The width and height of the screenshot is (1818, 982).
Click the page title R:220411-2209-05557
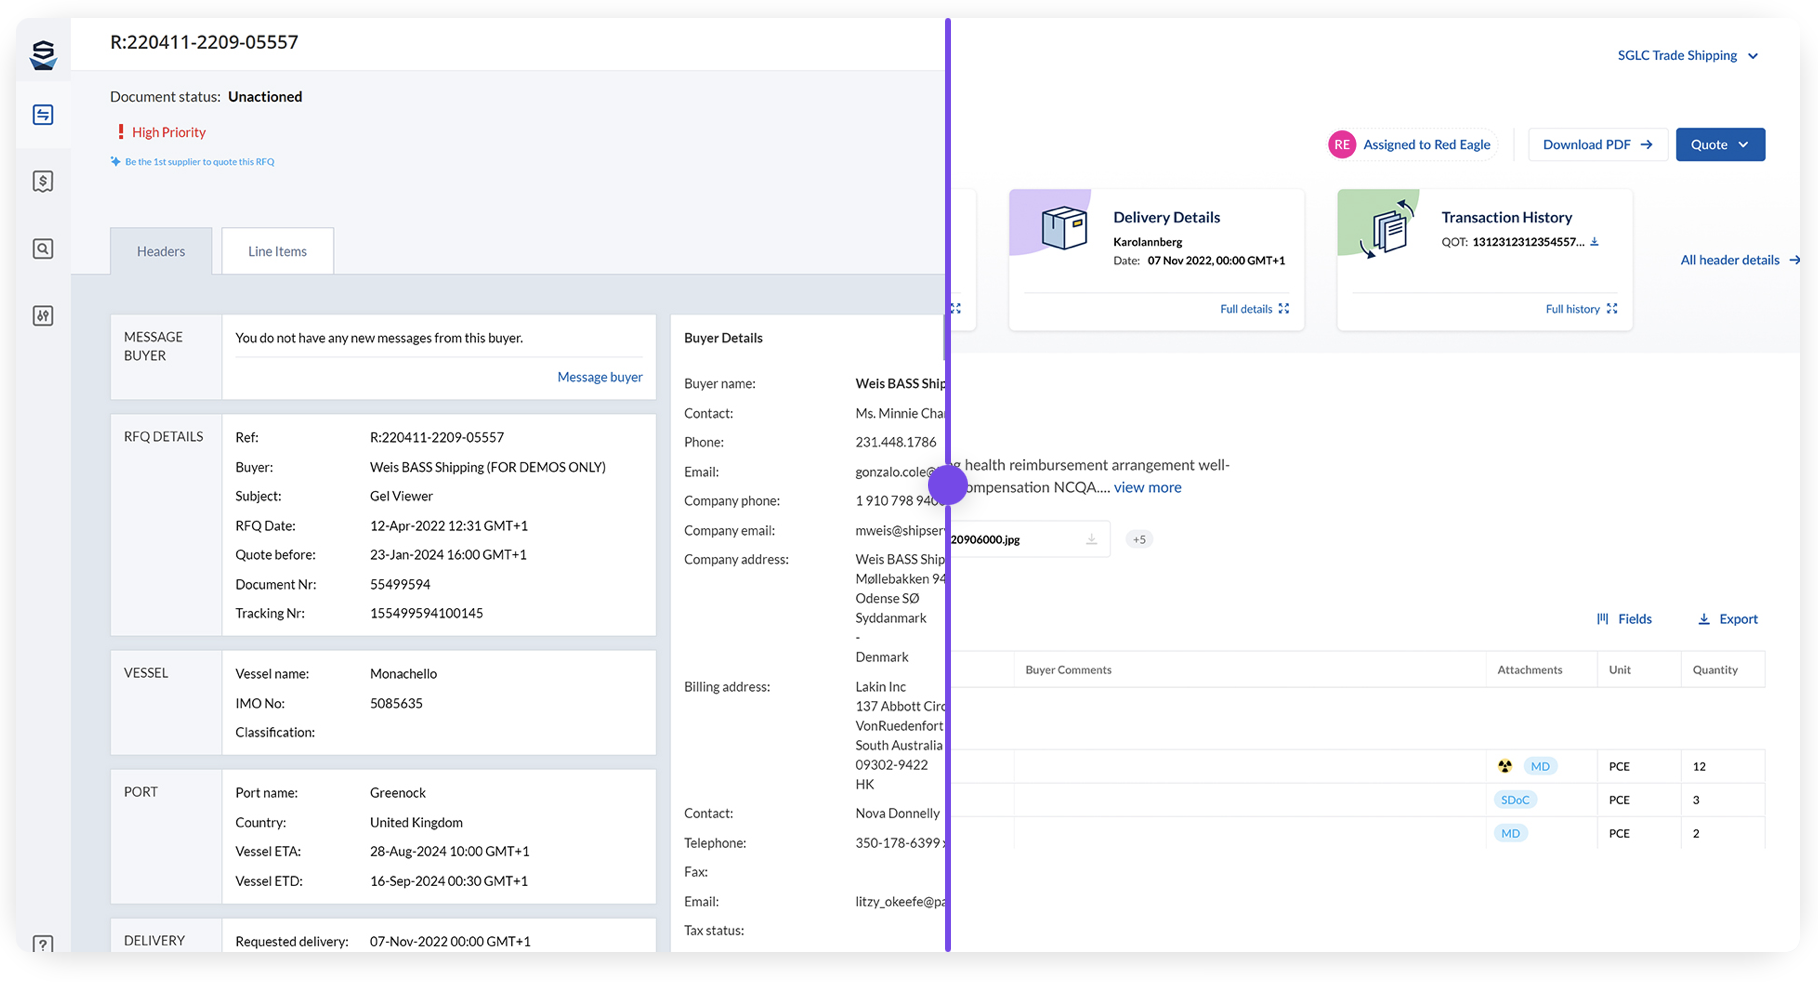(204, 42)
